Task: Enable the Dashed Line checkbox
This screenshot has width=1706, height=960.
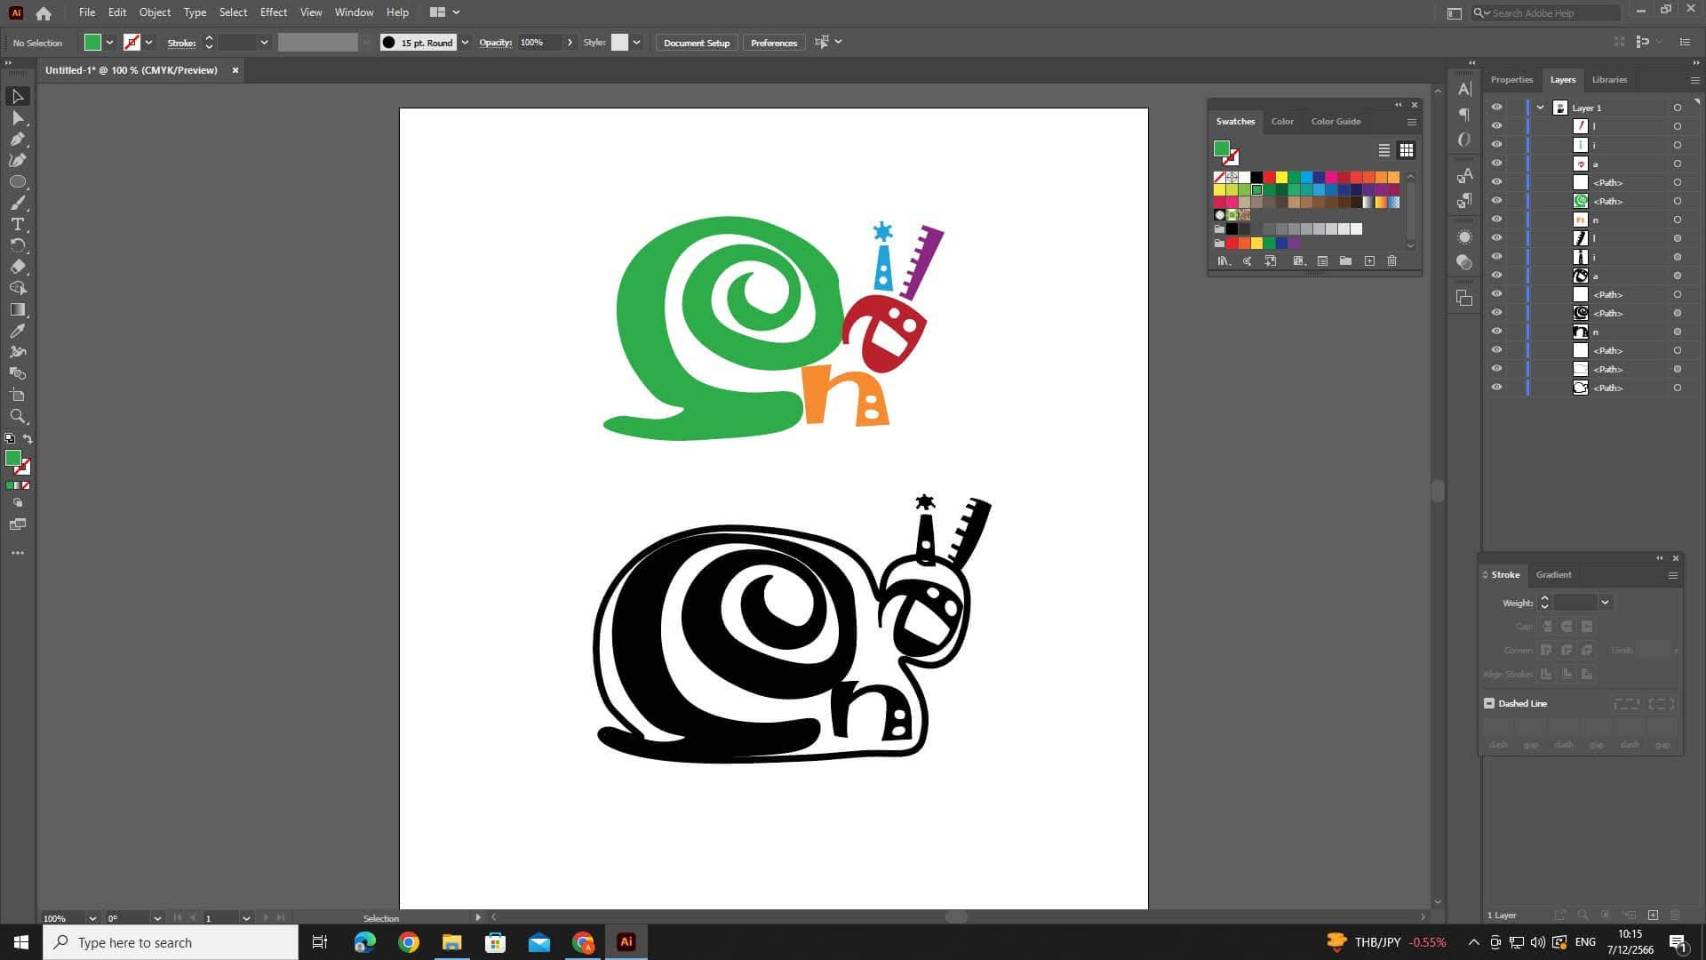Action: coord(1489,703)
